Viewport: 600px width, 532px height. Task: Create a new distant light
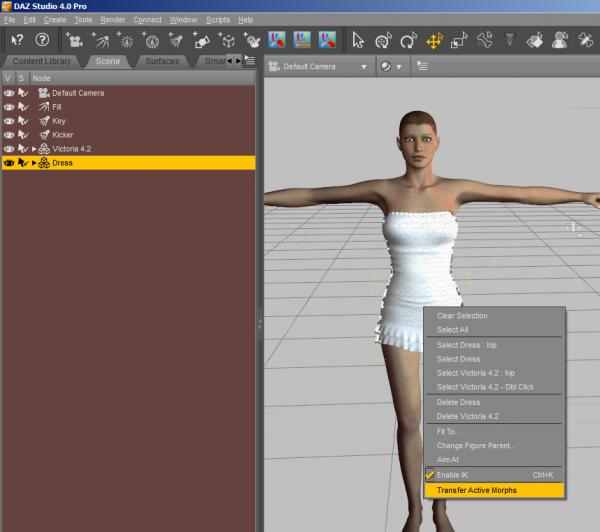click(x=100, y=40)
